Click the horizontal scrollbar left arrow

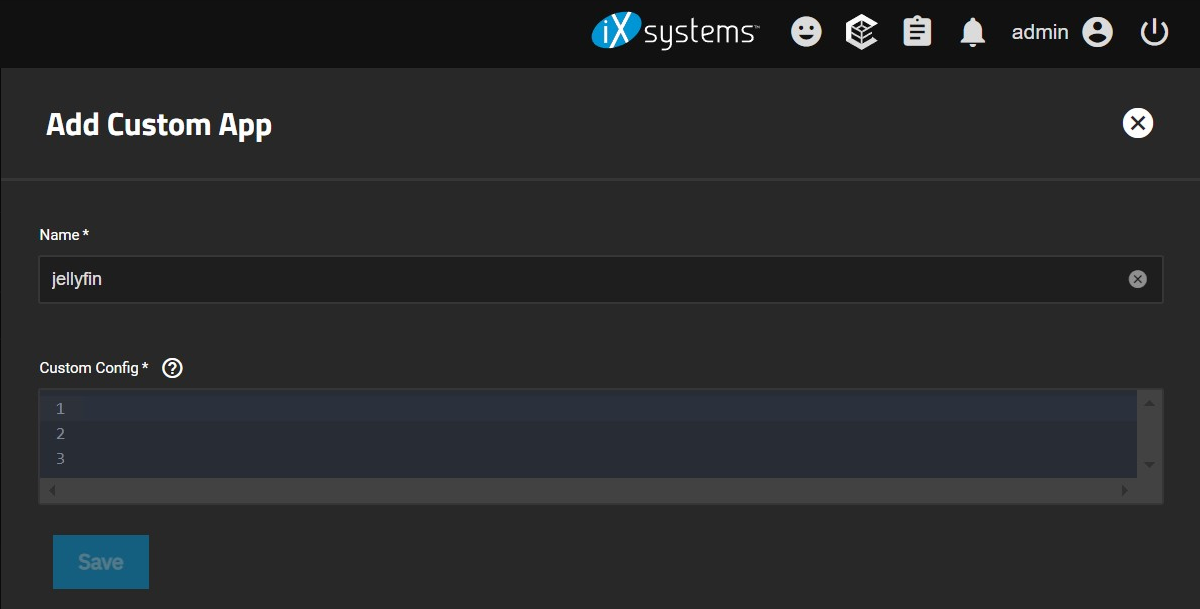(51, 490)
